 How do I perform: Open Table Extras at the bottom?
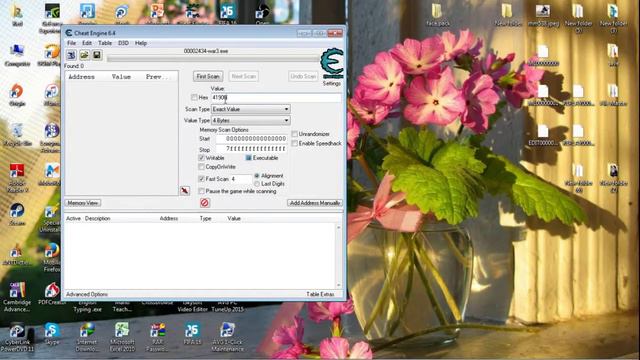point(320,294)
